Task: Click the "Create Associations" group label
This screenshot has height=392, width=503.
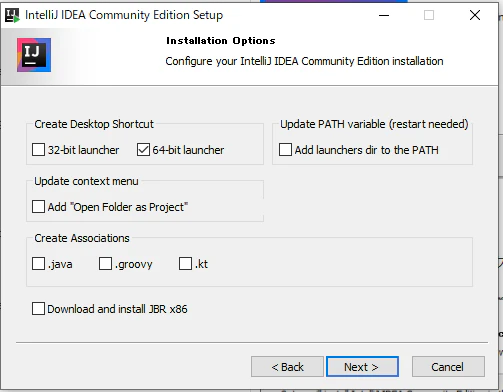Action: pos(82,238)
